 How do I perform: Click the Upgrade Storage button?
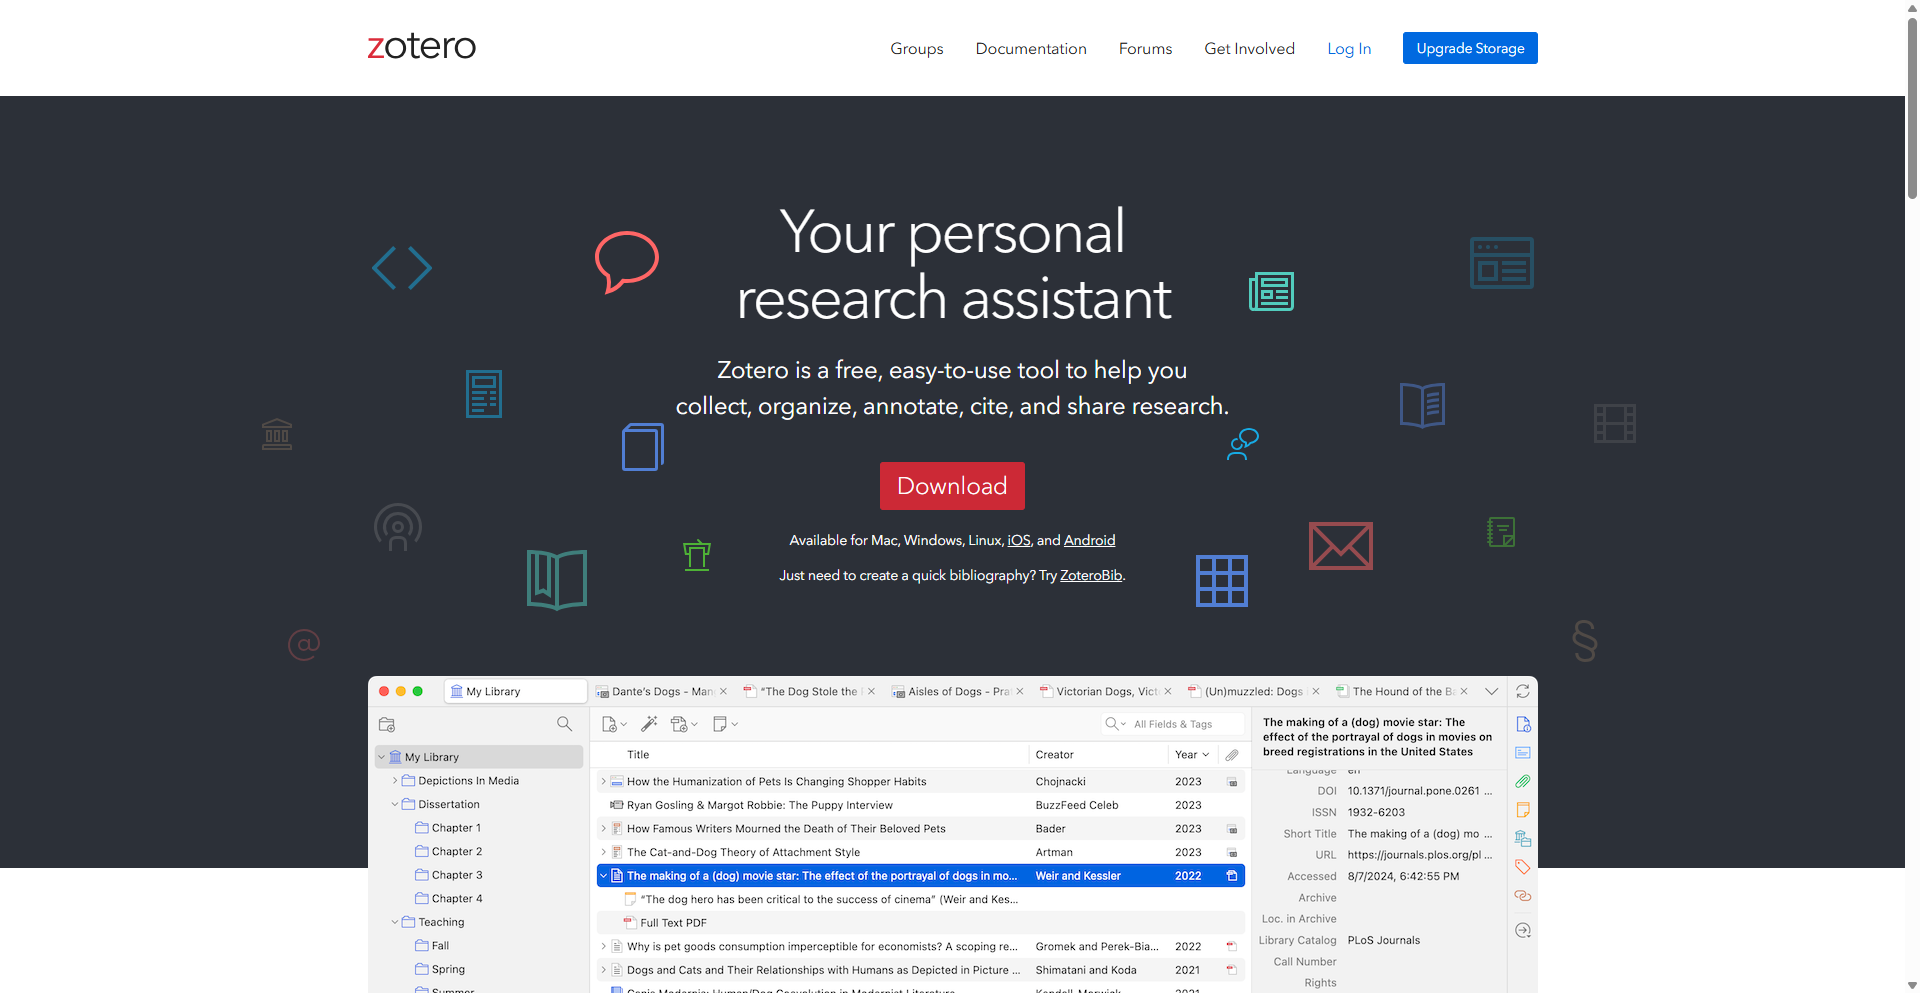pos(1470,48)
